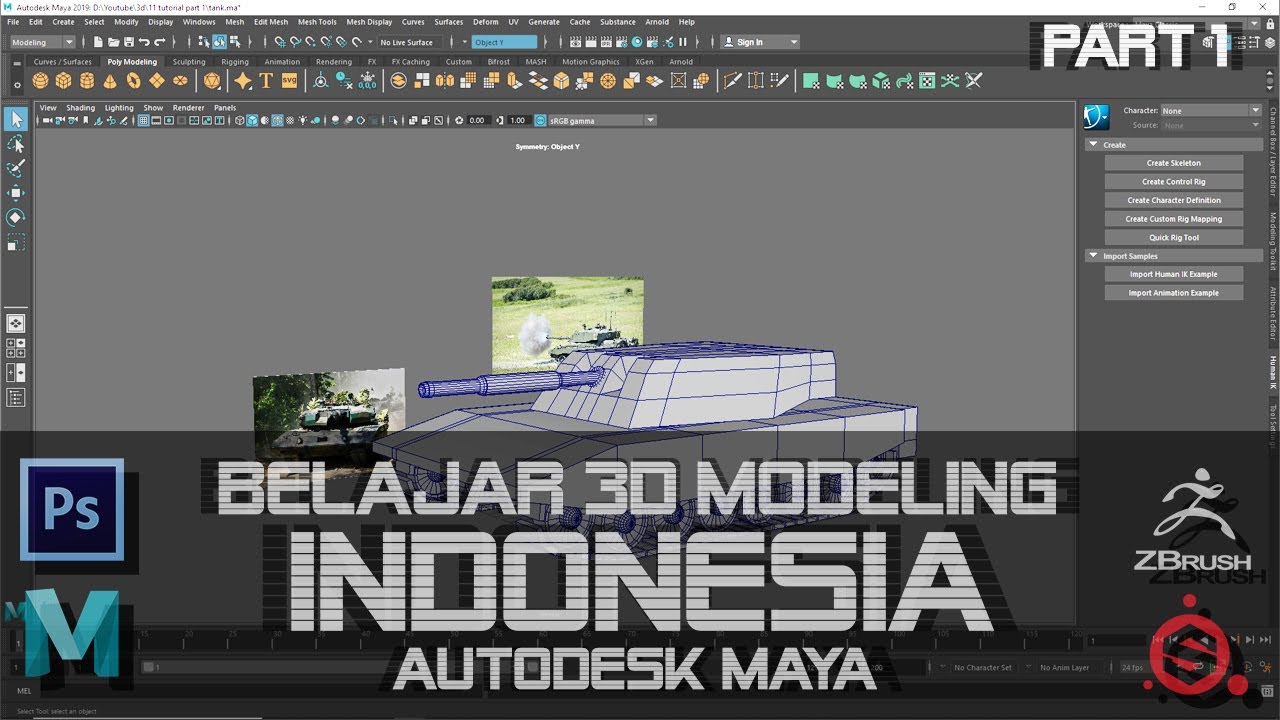Click the Open Scene folder icon
This screenshot has height=720, width=1280.
[113, 42]
